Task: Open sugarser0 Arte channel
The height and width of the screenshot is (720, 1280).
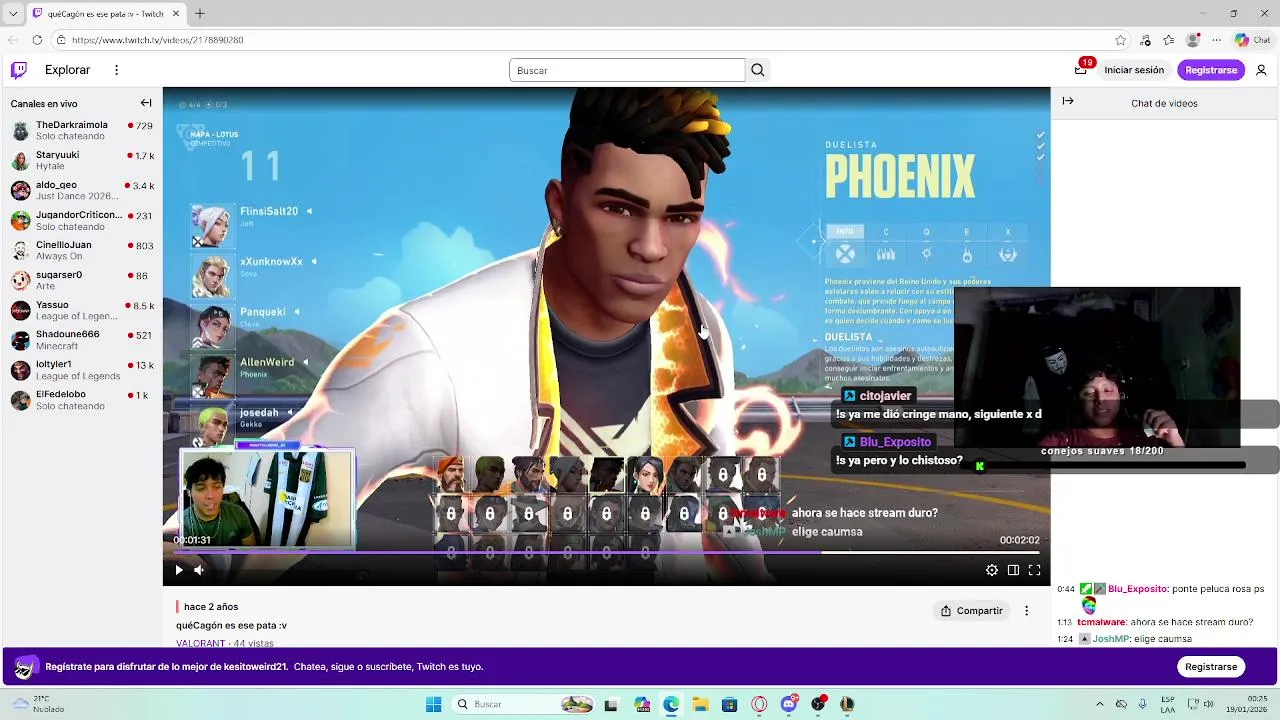Action: tap(81, 281)
